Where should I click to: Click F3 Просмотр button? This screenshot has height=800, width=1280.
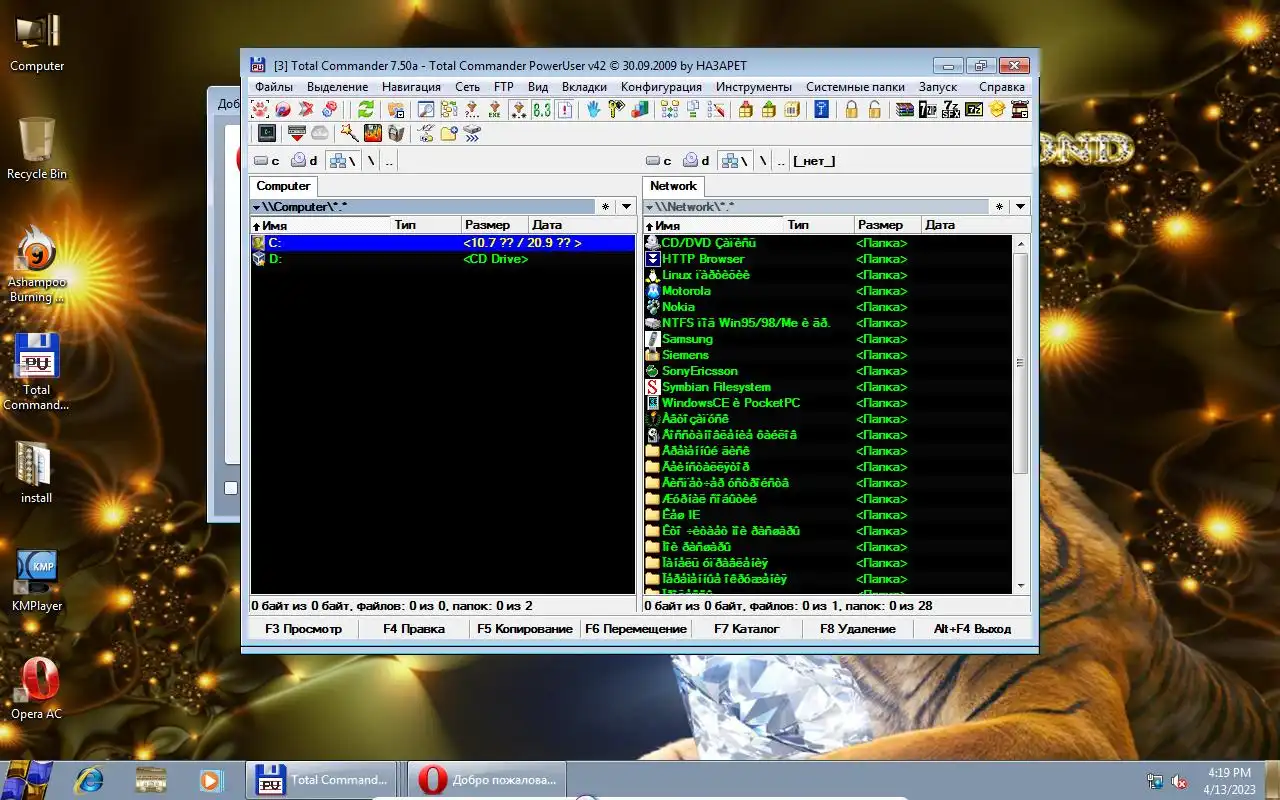click(303, 629)
